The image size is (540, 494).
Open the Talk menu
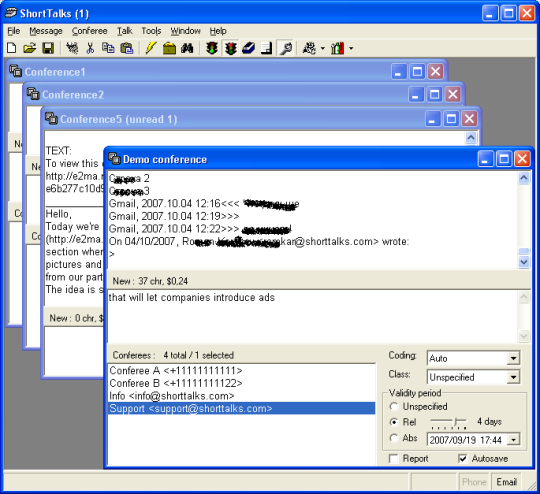pos(125,31)
